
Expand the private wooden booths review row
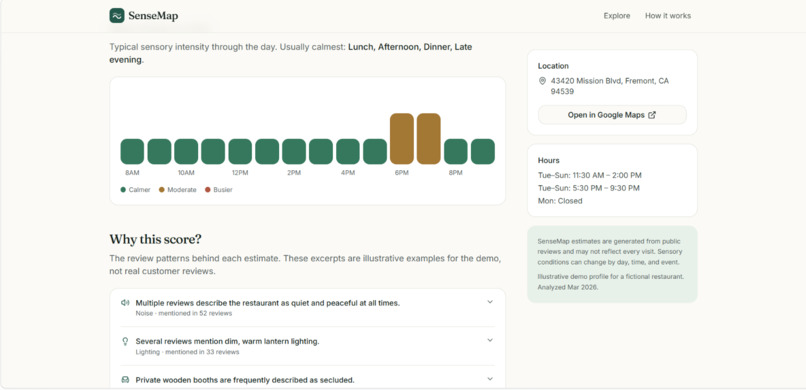tap(307, 380)
